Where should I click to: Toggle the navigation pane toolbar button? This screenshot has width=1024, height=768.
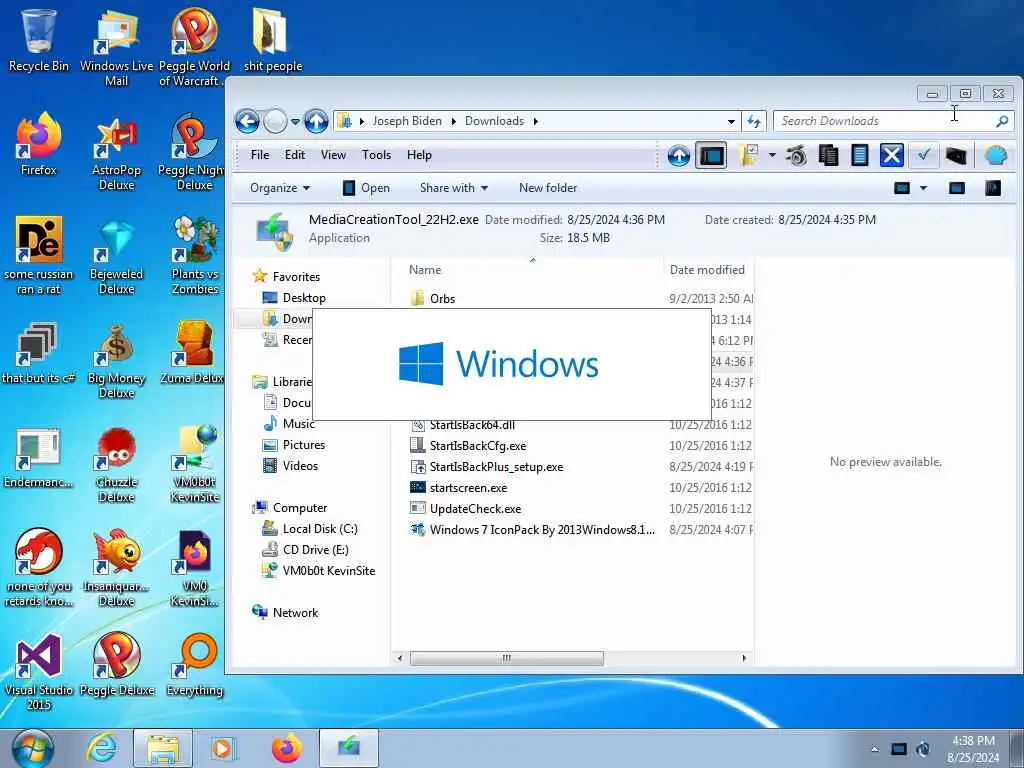click(x=711, y=155)
